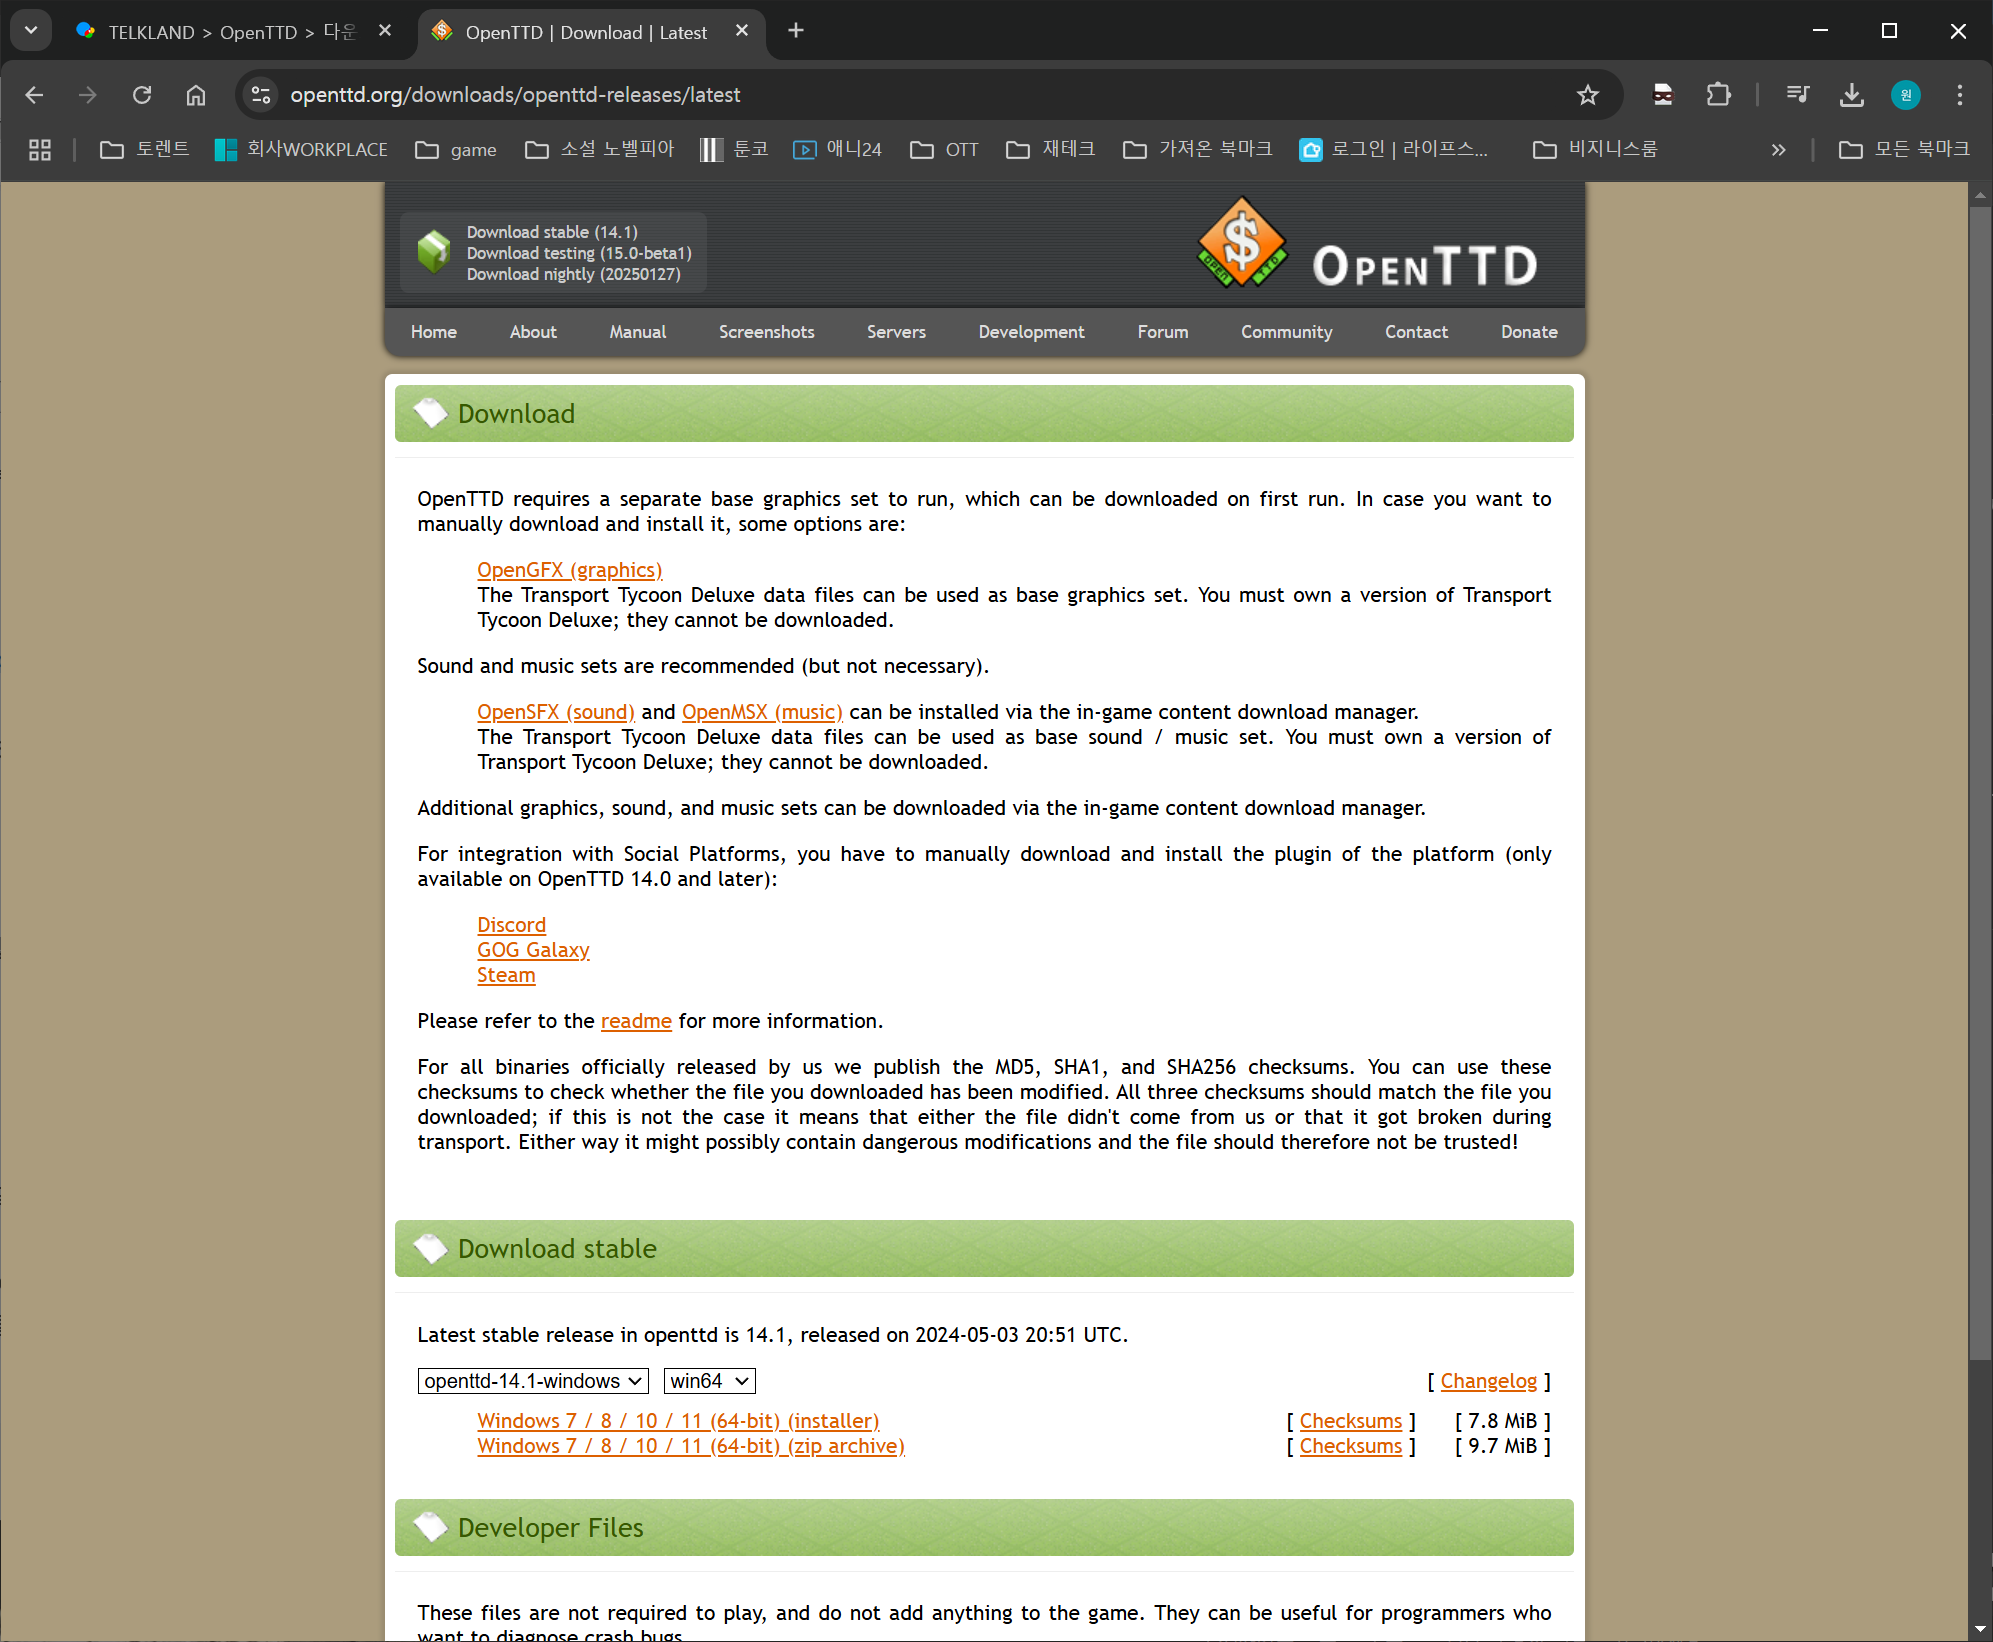
Task: Click Download nightly (20250127) link
Action: [574, 274]
